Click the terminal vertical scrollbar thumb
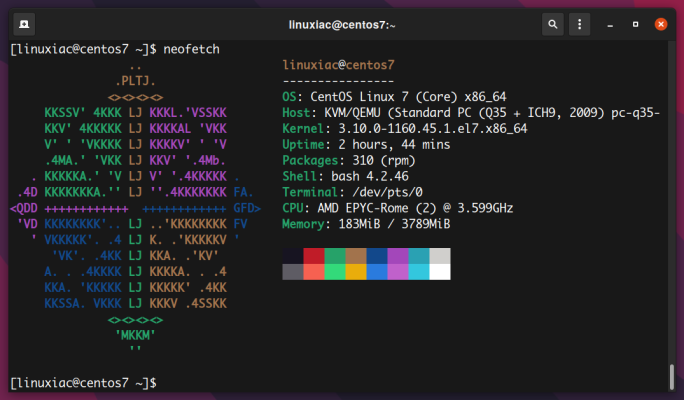 tap(671, 376)
